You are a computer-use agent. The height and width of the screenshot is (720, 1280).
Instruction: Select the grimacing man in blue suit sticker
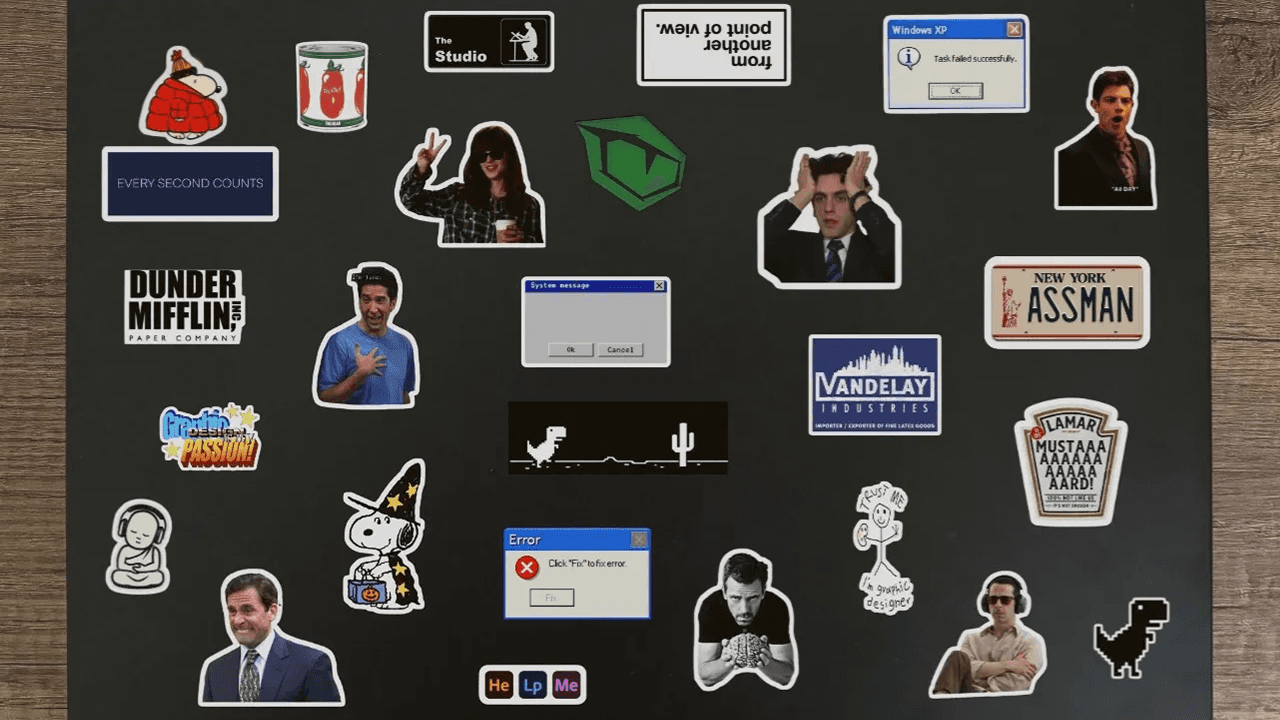pyautogui.click(x=270, y=640)
